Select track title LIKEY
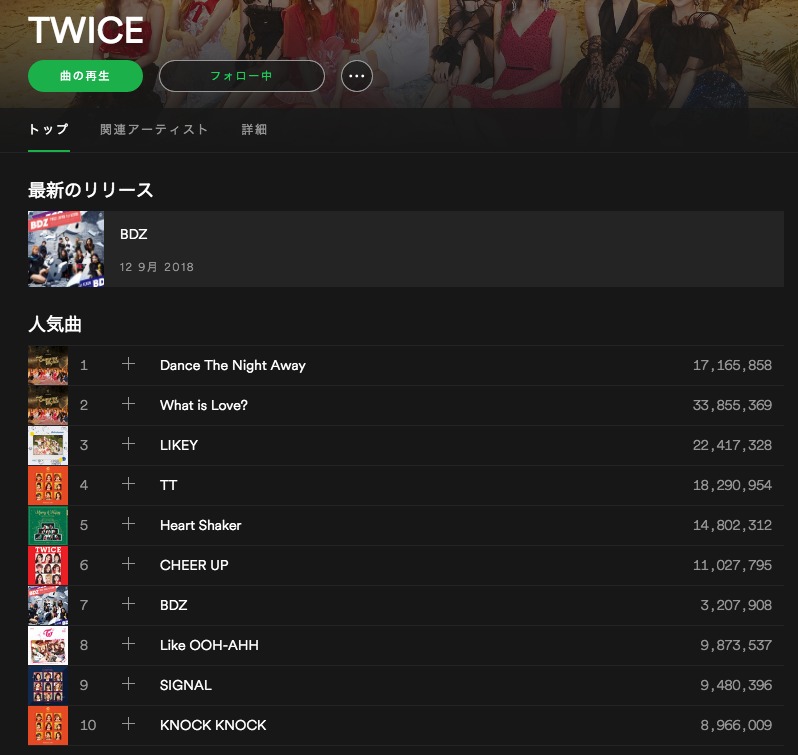 point(179,445)
